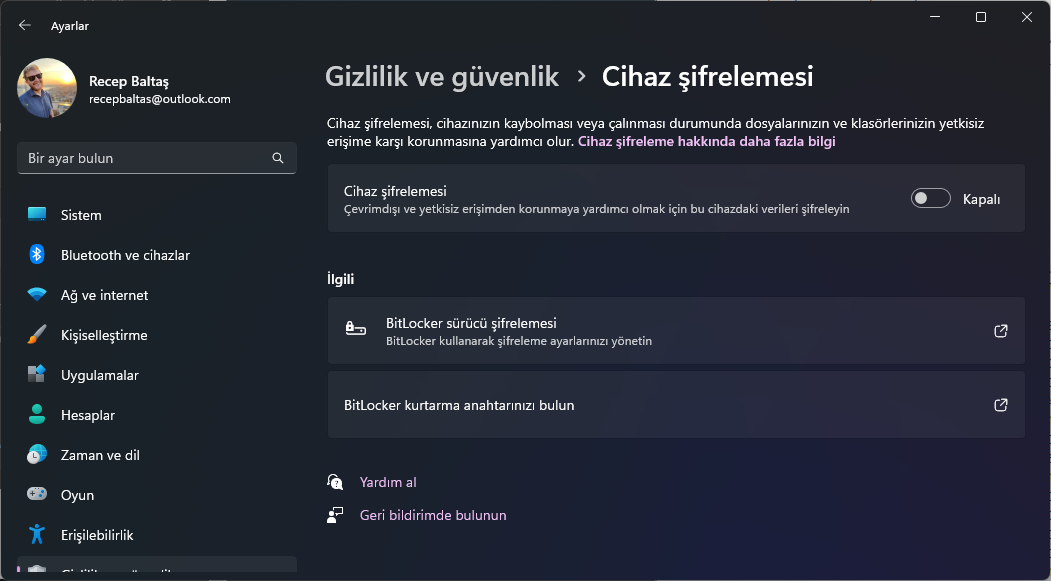Click Geri bildirimde bulunun link
The height and width of the screenshot is (581, 1051).
point(433,515)
